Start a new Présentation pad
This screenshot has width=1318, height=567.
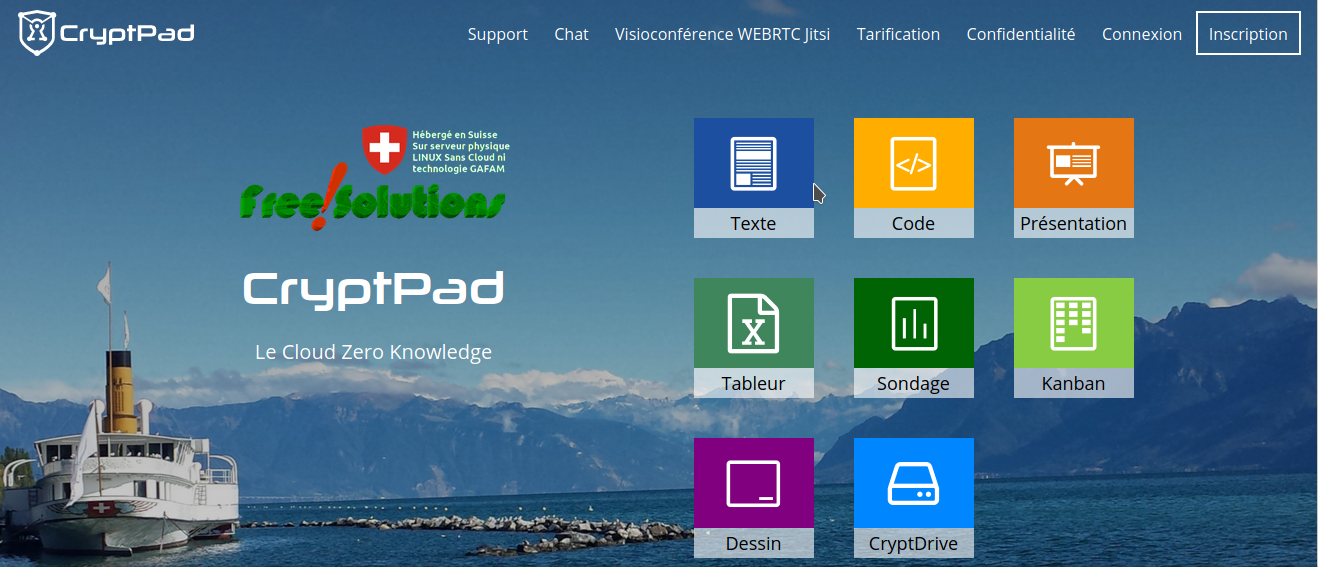click(x=1073, y=177)
